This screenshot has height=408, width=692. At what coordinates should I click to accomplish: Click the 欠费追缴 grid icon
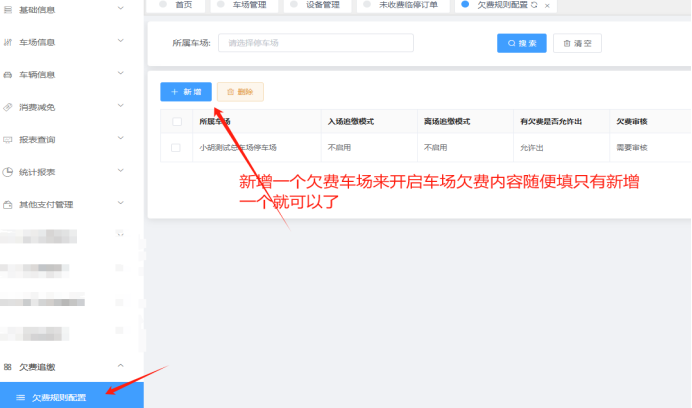coord(8,367)
